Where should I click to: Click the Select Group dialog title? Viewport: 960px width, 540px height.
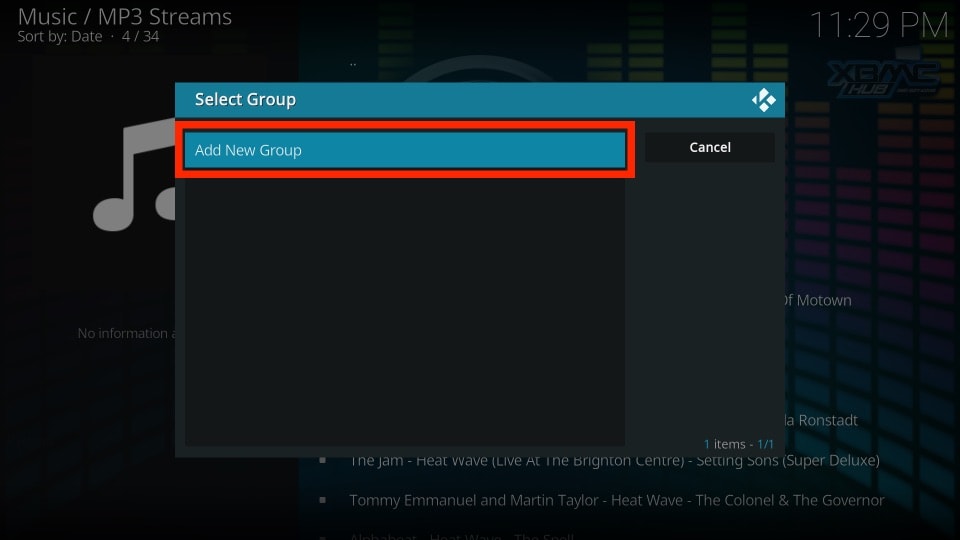245,100
